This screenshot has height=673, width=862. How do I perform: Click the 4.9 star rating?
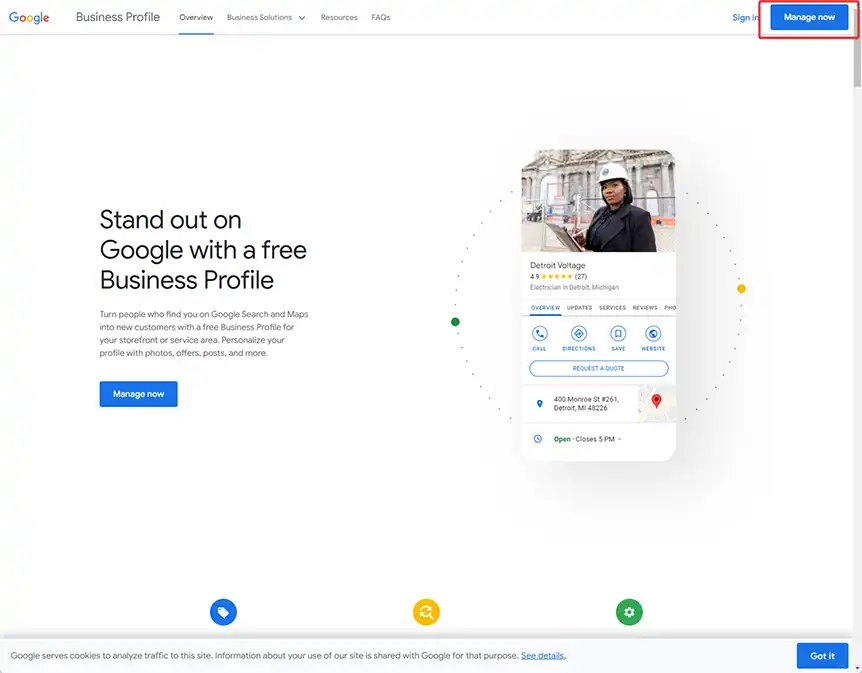coord(558,277)
